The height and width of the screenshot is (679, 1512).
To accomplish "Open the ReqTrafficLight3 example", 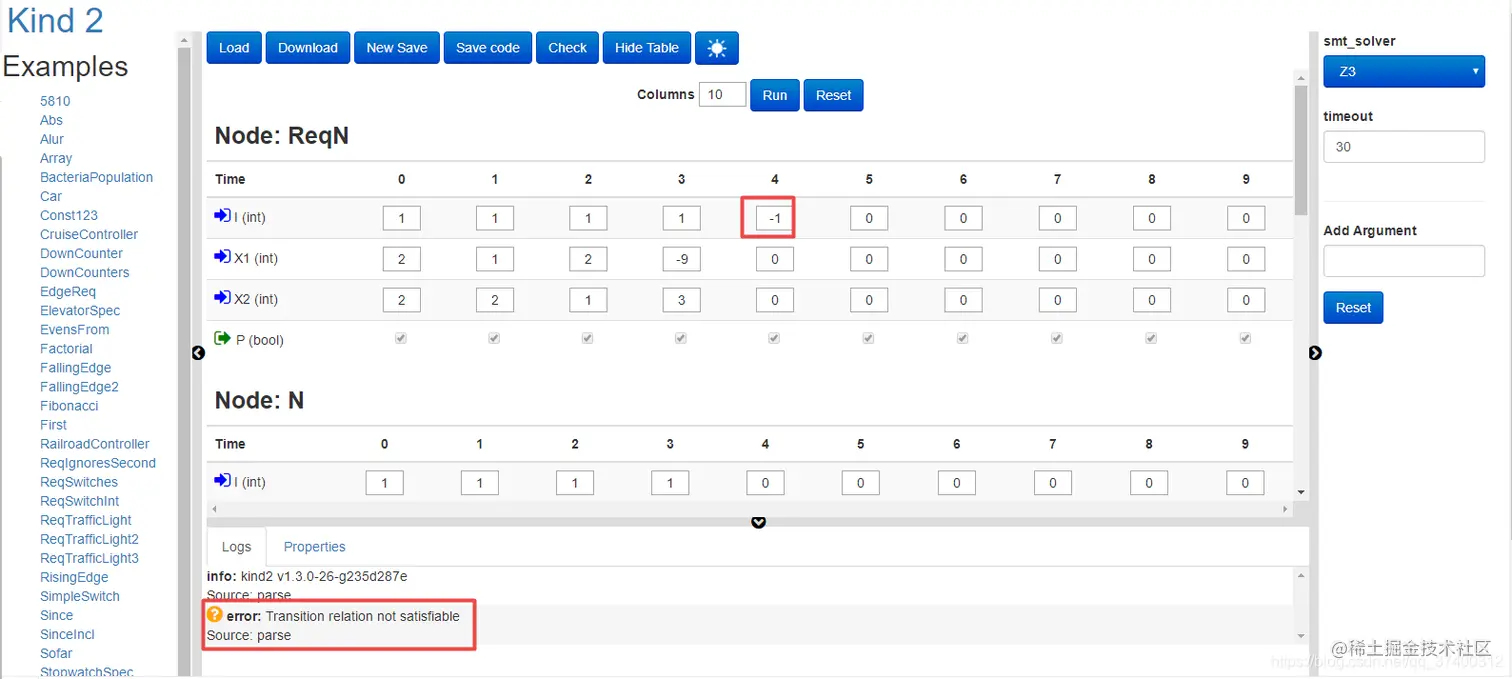I will point(89,558).
